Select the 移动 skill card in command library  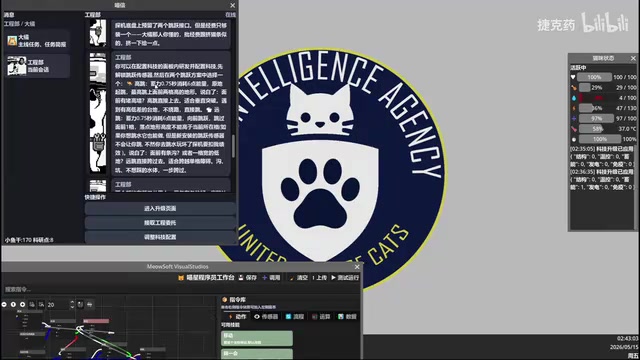coord(257,338)
